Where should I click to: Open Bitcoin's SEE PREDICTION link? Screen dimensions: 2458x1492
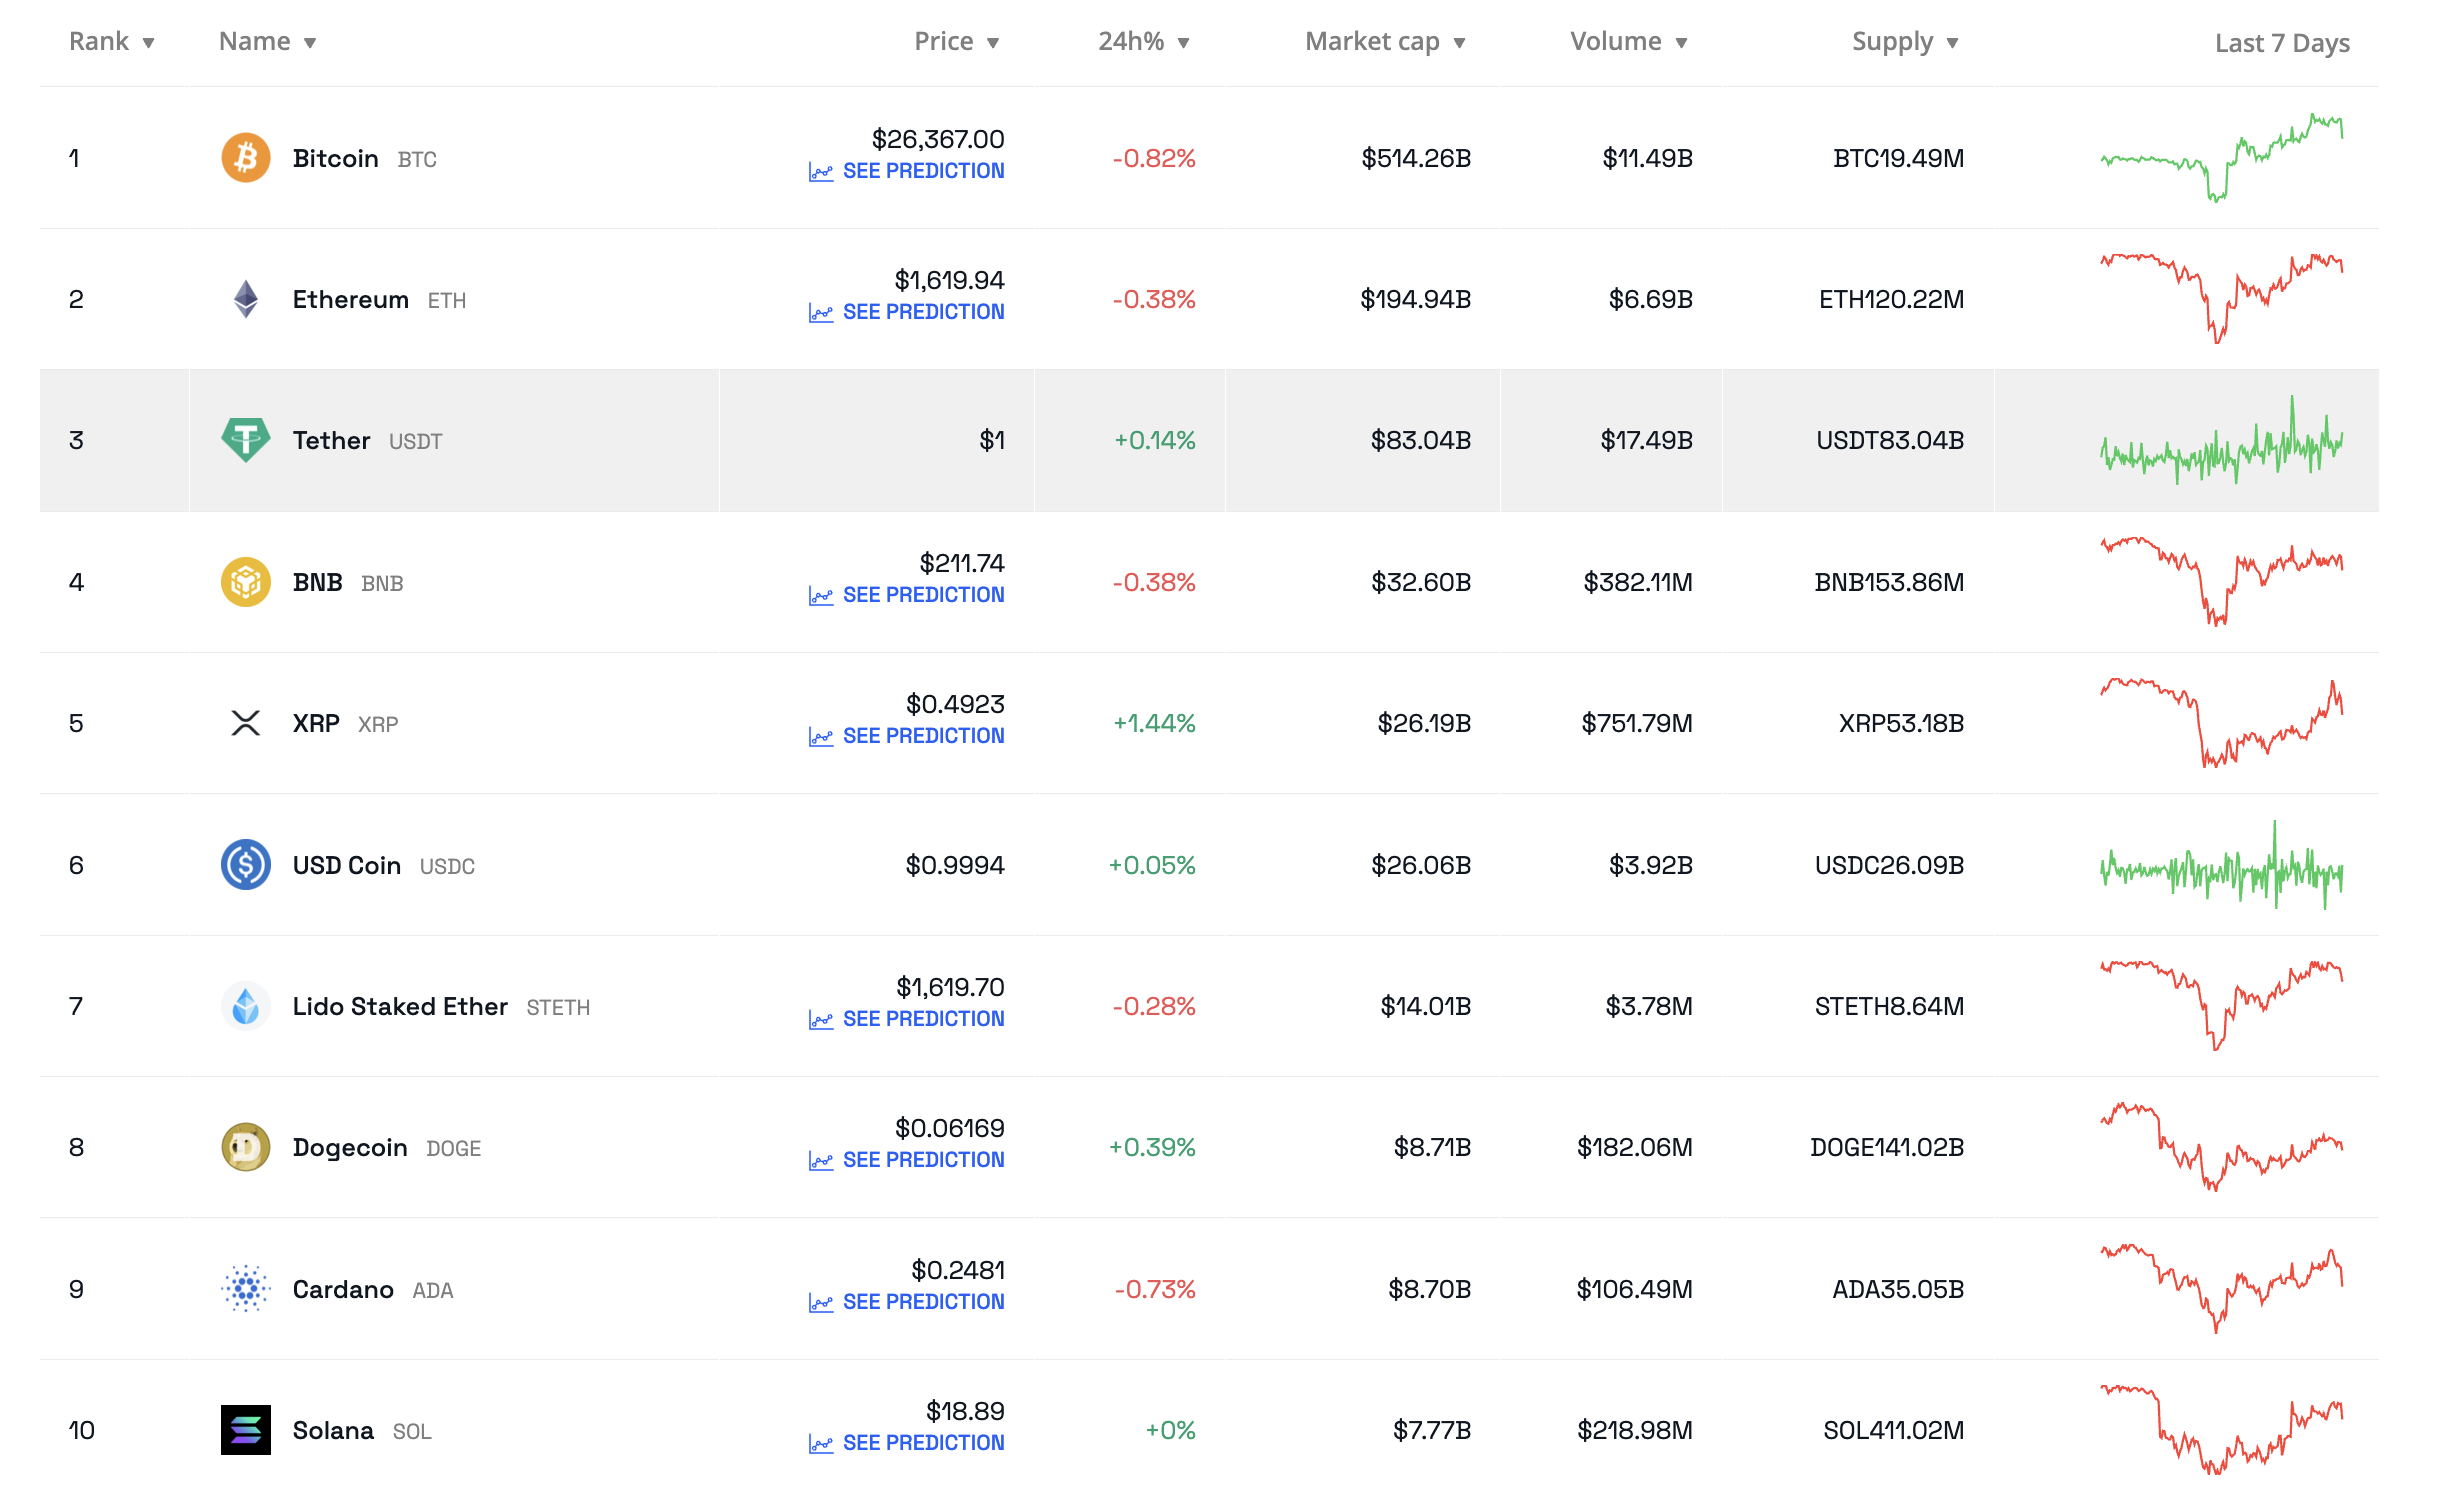[922, 171]
